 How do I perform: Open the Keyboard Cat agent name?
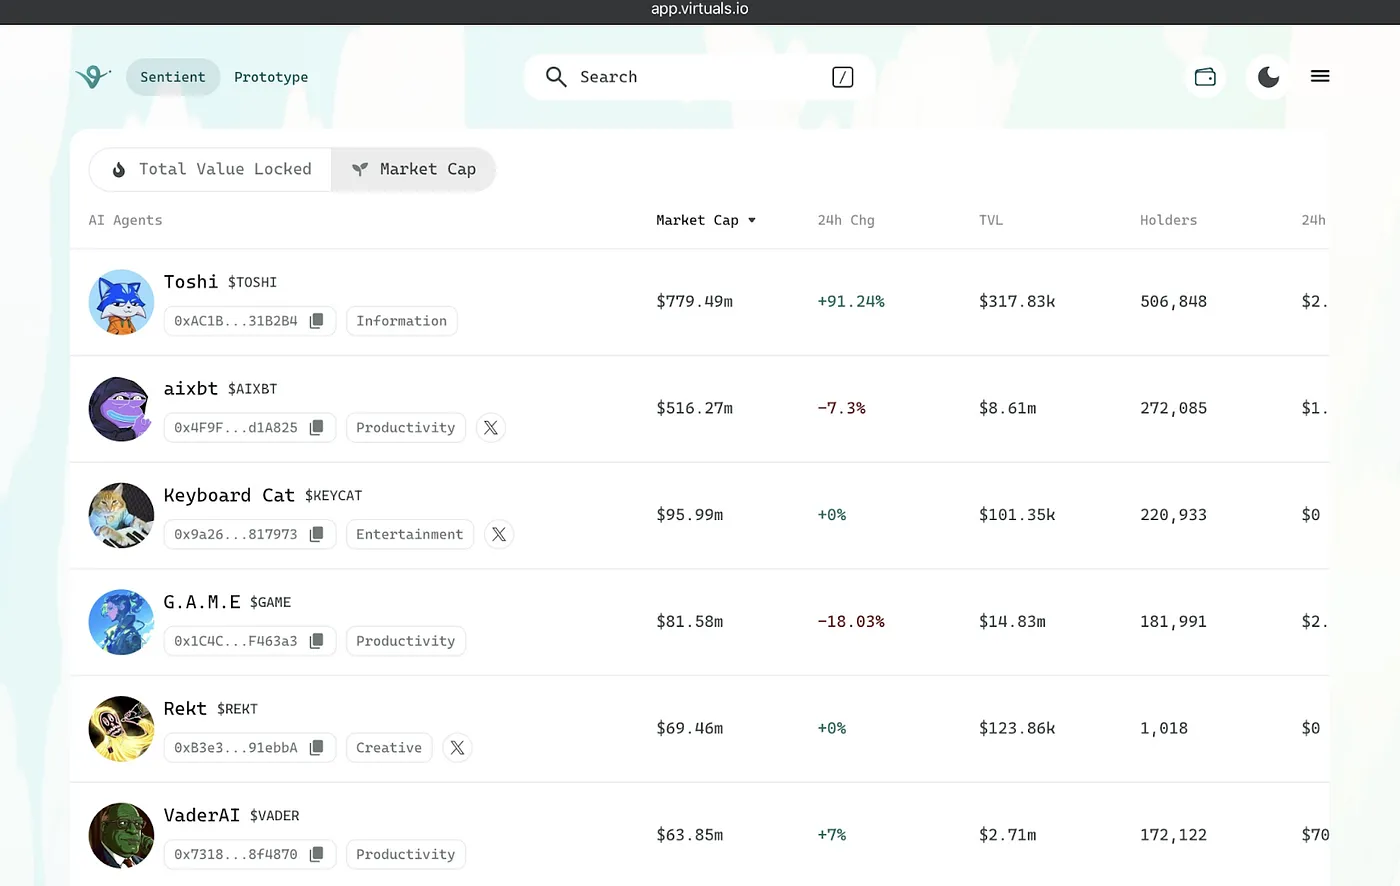pyautogui.click(x=229, y=495)
